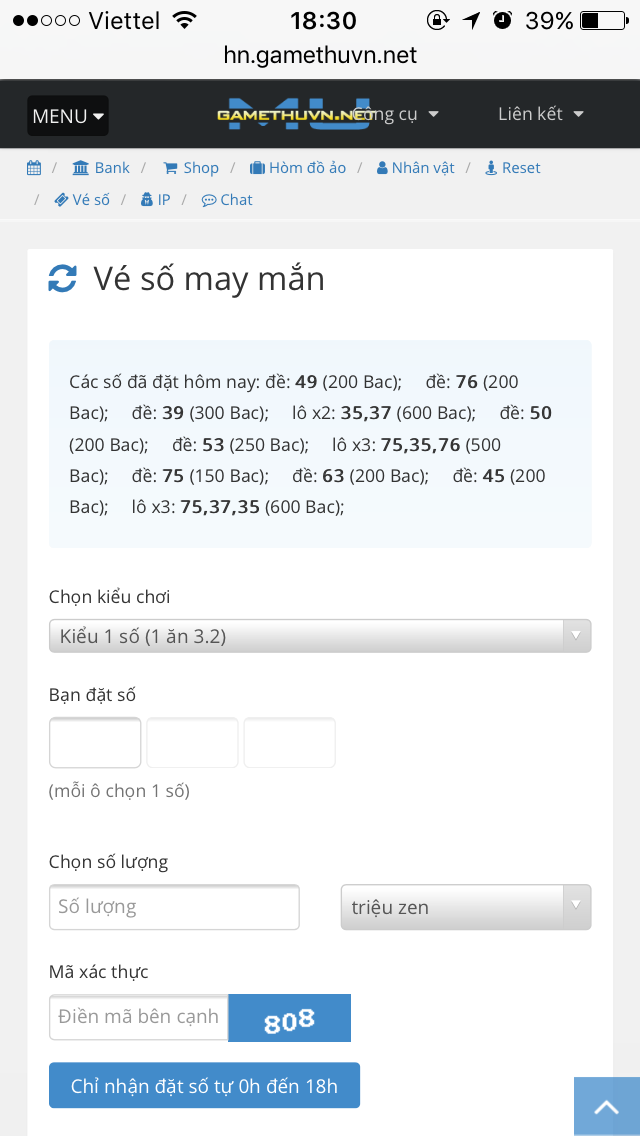
Task: Select the Reset link
Action: [x=512, y=168]
